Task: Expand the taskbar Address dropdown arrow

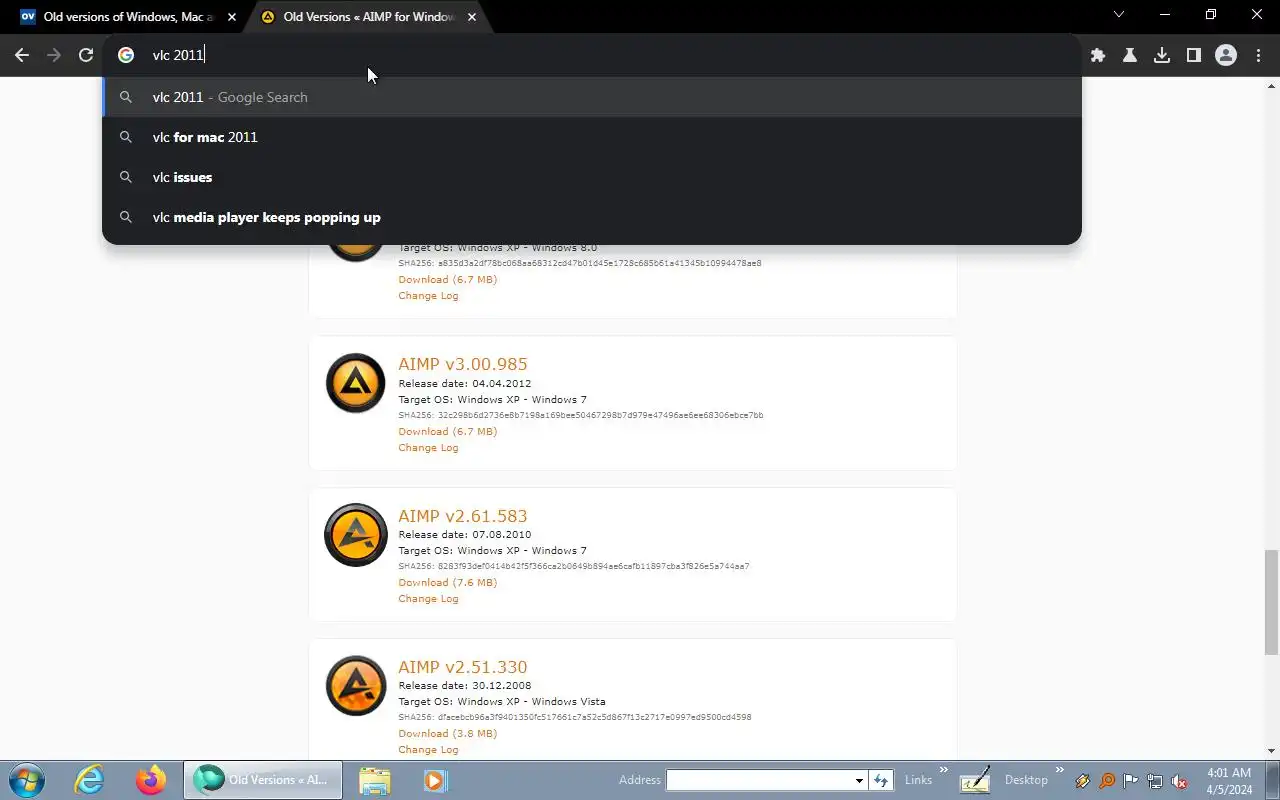Action: (859, 780)
